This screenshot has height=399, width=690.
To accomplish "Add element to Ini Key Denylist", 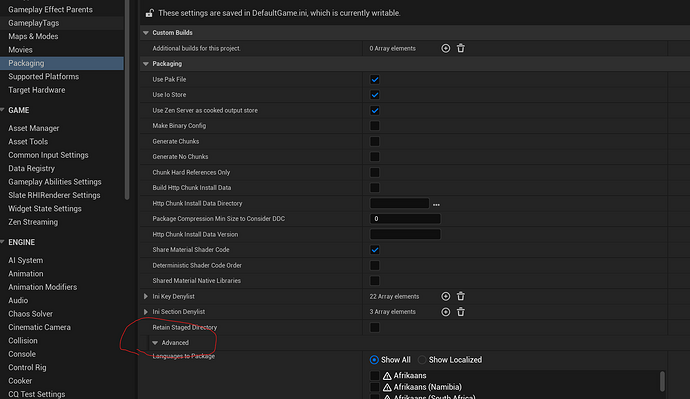I will (445, 297).
